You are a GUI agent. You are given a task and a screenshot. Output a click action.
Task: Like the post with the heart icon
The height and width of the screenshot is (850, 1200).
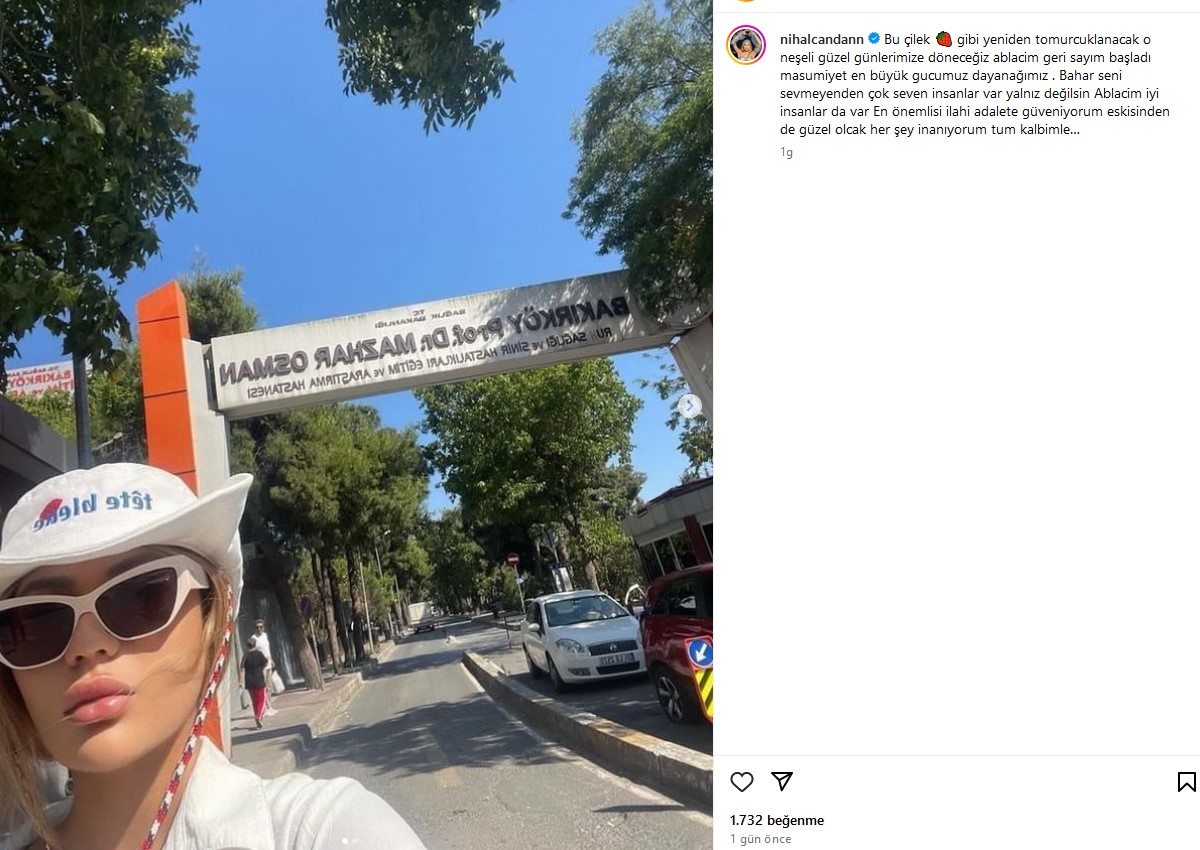pos(741,782)
